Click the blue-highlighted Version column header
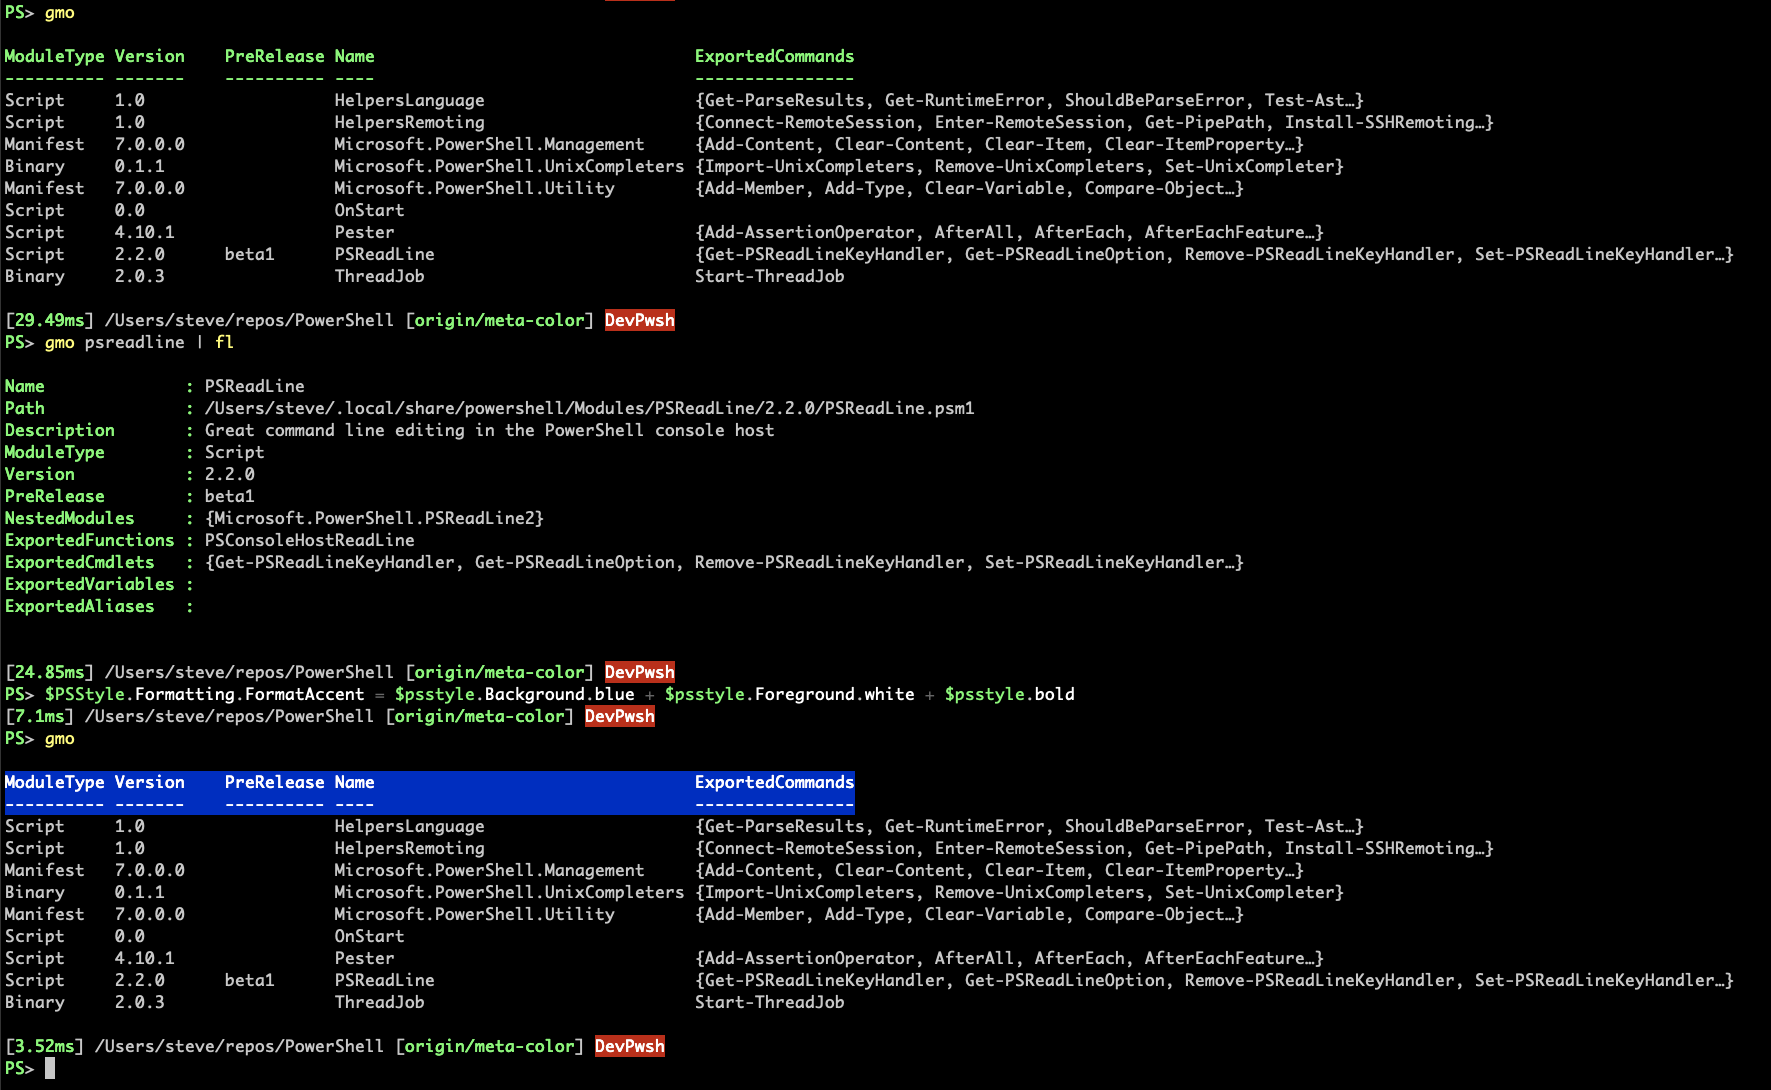 [x=149, y=782]
